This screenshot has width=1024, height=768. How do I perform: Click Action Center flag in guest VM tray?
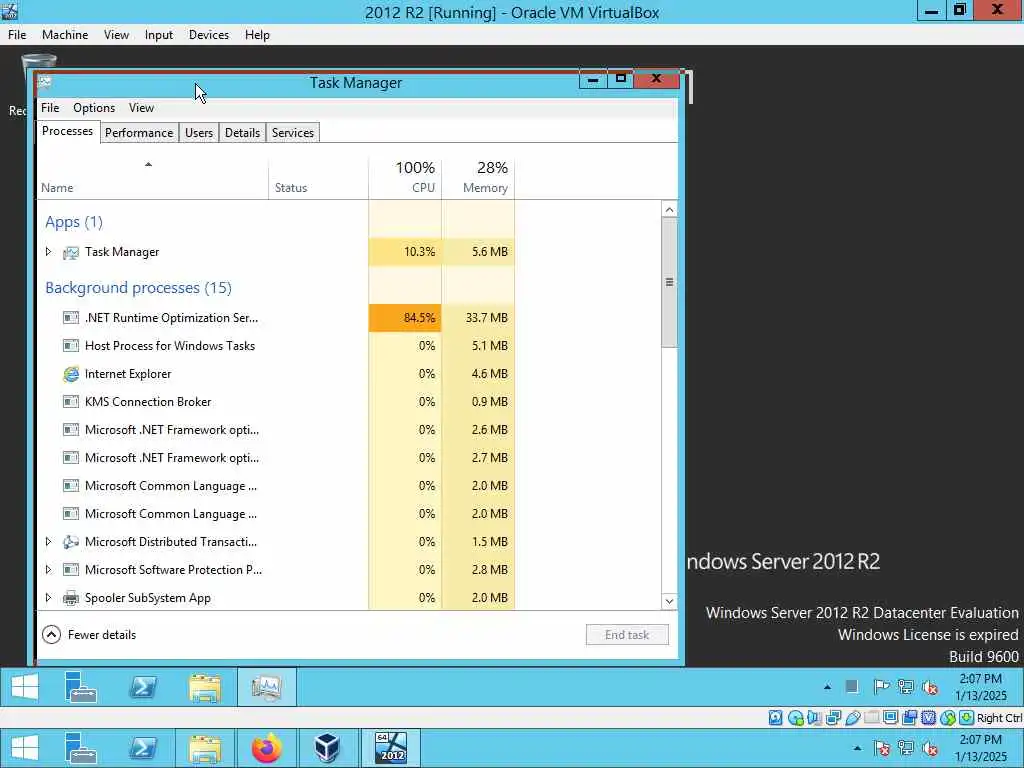[881, 686]
